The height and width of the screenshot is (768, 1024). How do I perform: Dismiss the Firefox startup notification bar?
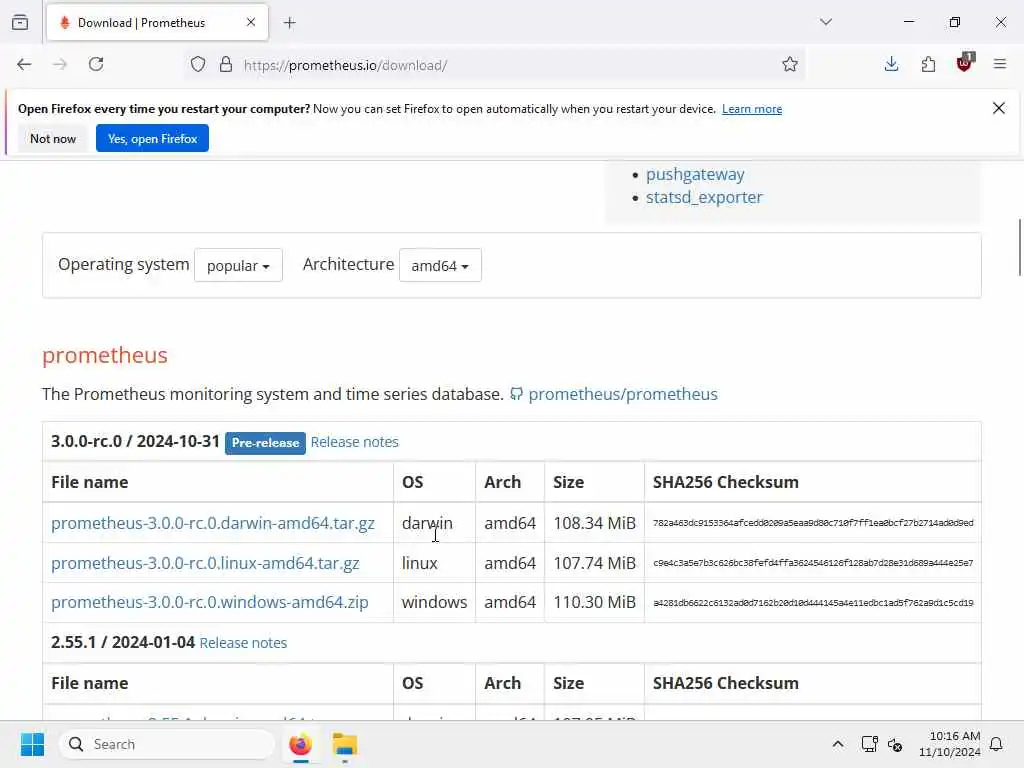point(999,108)
